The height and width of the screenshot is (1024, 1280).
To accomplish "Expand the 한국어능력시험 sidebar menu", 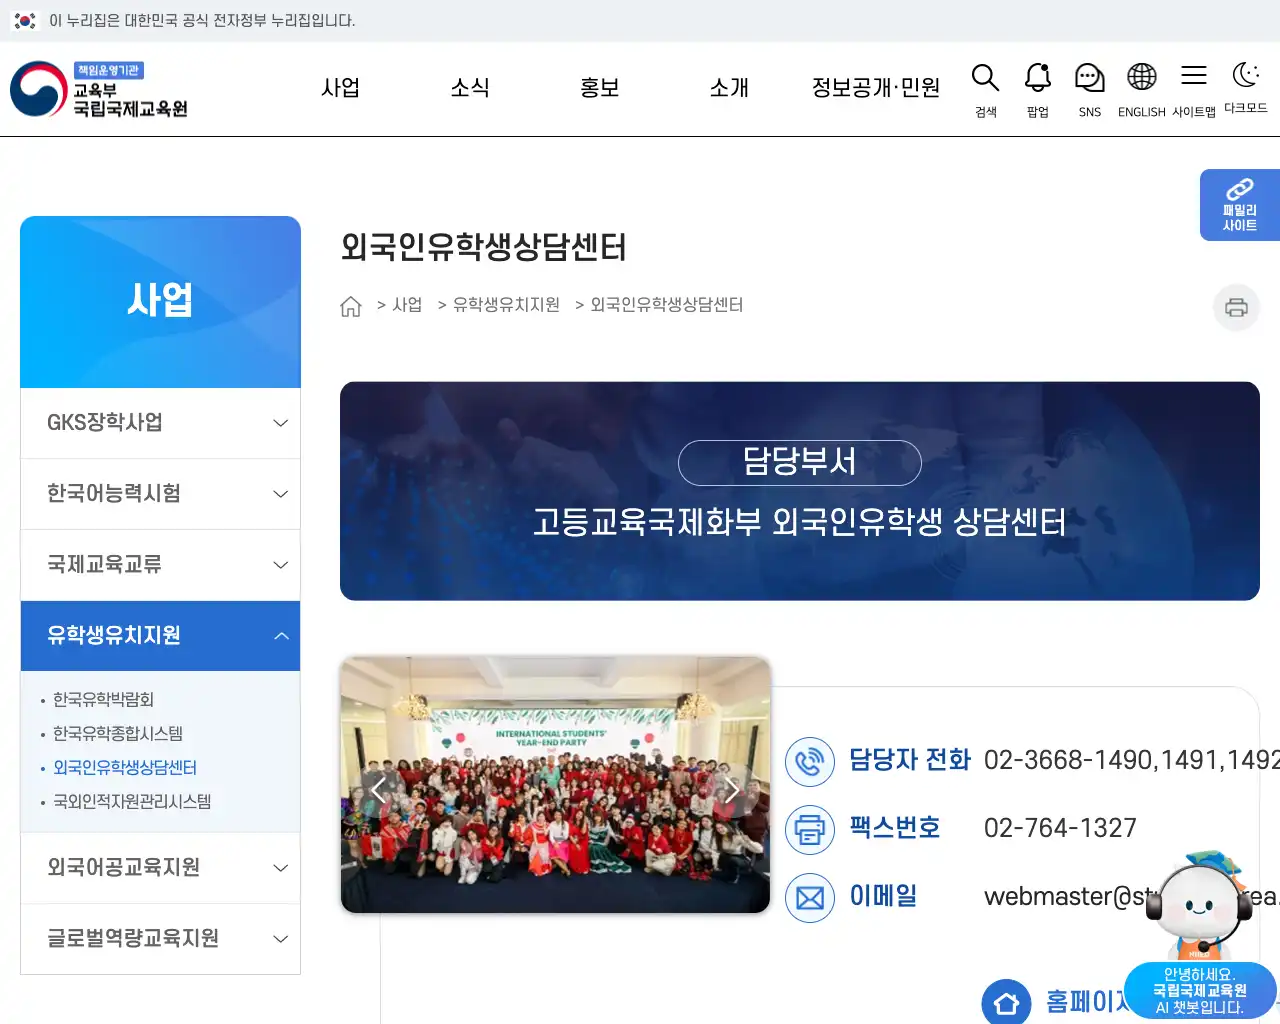I will point(160,494).
